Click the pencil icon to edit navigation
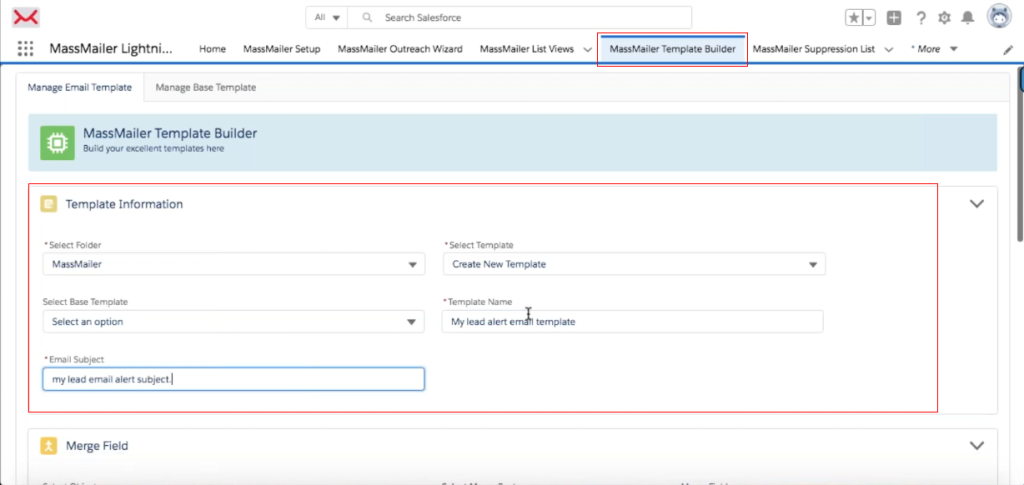The height and width of the screenshot is (485, 1024). click(x=1008, y=49)
